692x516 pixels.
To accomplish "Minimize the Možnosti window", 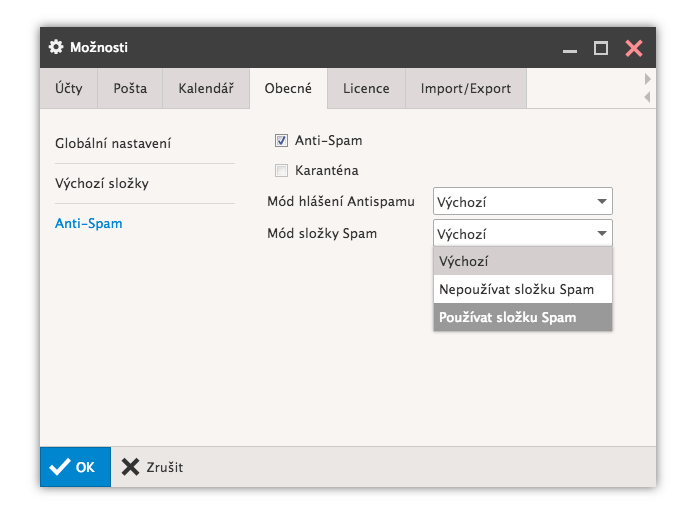I will coord(569,48).
